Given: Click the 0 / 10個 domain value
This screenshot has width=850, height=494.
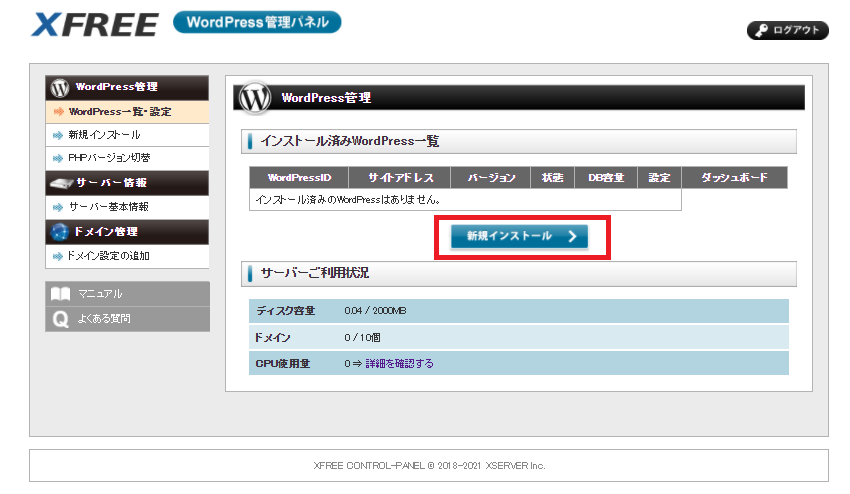Looking at the screenshot, I should tap(362, 337).
